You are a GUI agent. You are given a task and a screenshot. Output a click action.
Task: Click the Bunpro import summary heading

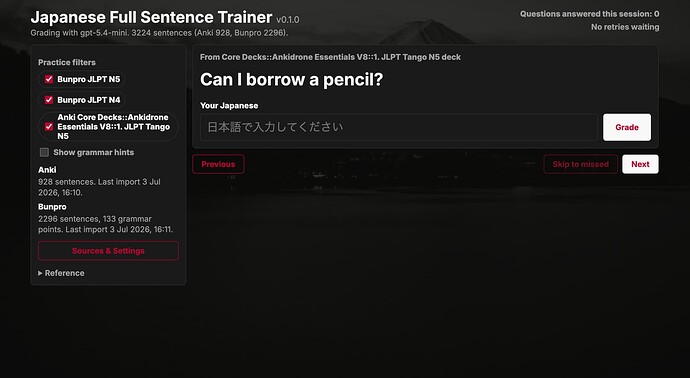[52, 207]
